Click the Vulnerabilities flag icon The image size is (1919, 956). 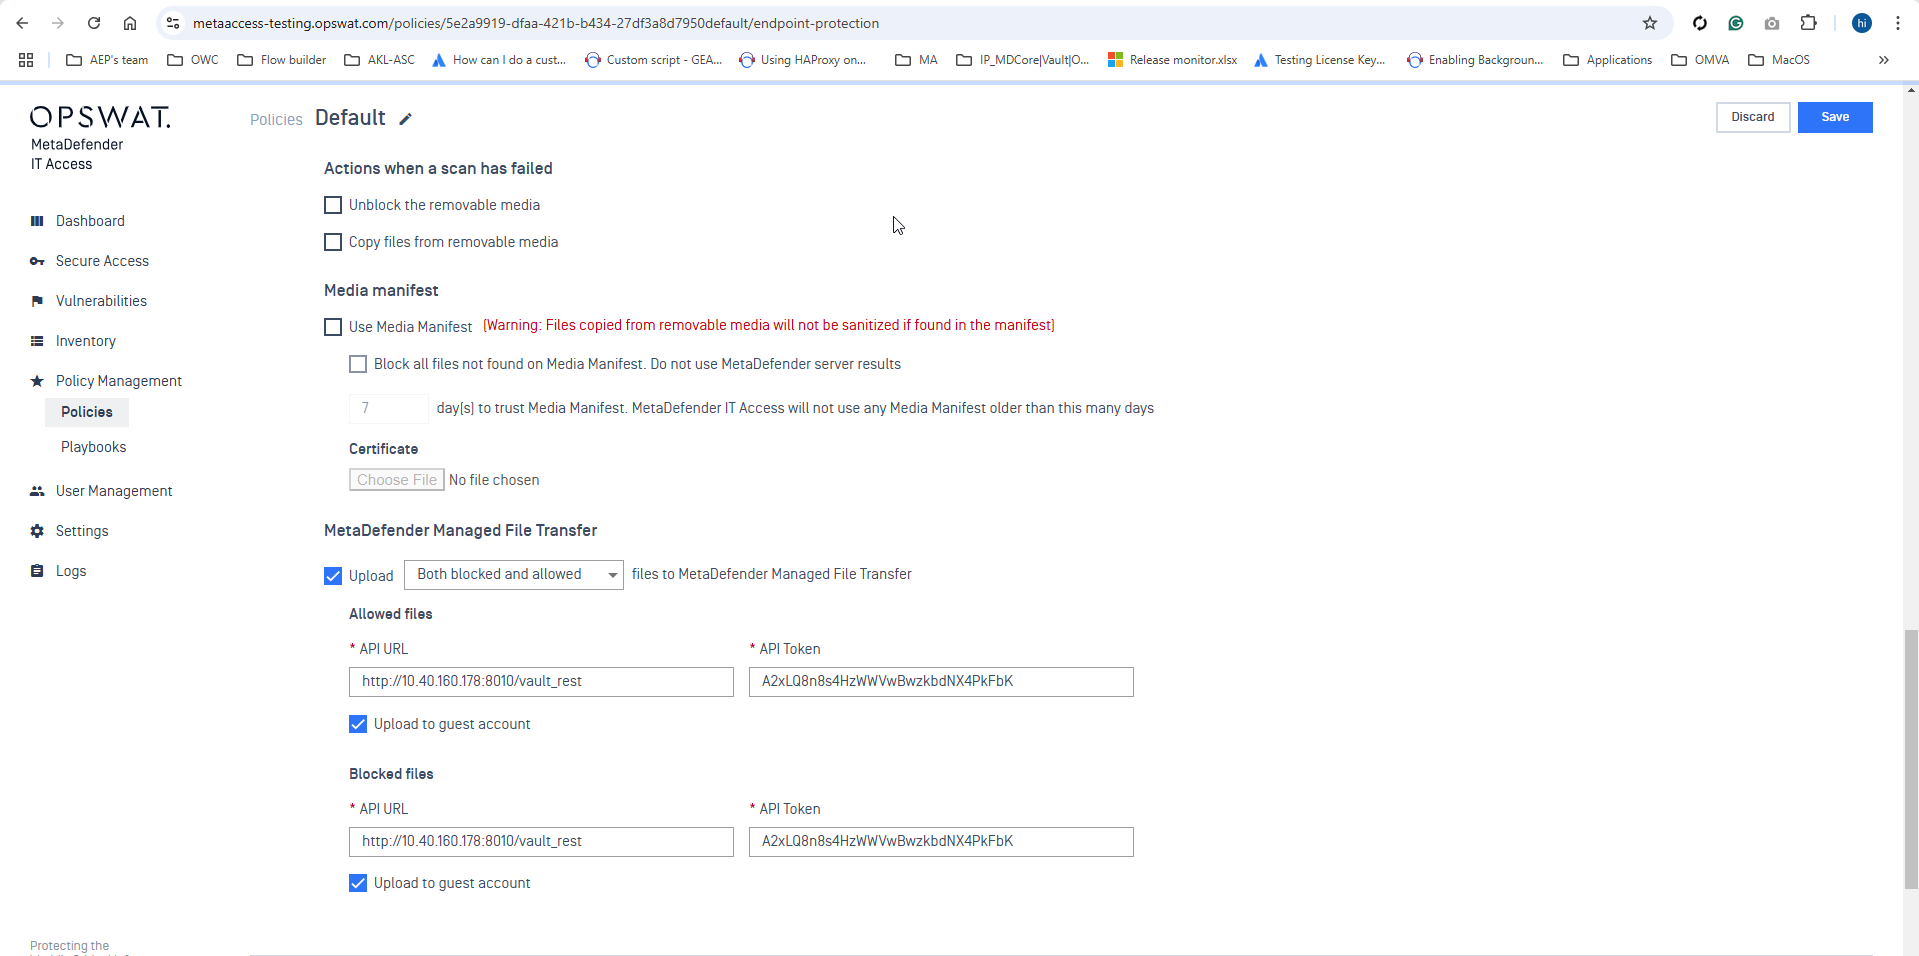click(37, 301)
